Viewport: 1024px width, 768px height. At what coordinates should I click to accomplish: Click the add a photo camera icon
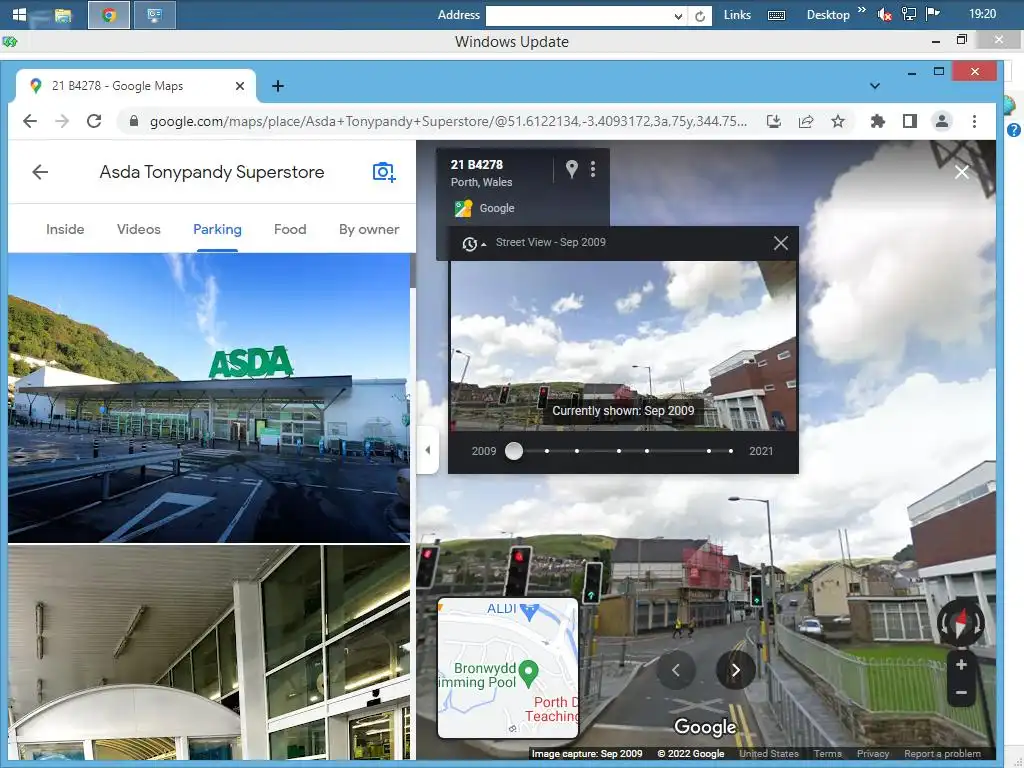pyautogui.click(x=384, y=172)
